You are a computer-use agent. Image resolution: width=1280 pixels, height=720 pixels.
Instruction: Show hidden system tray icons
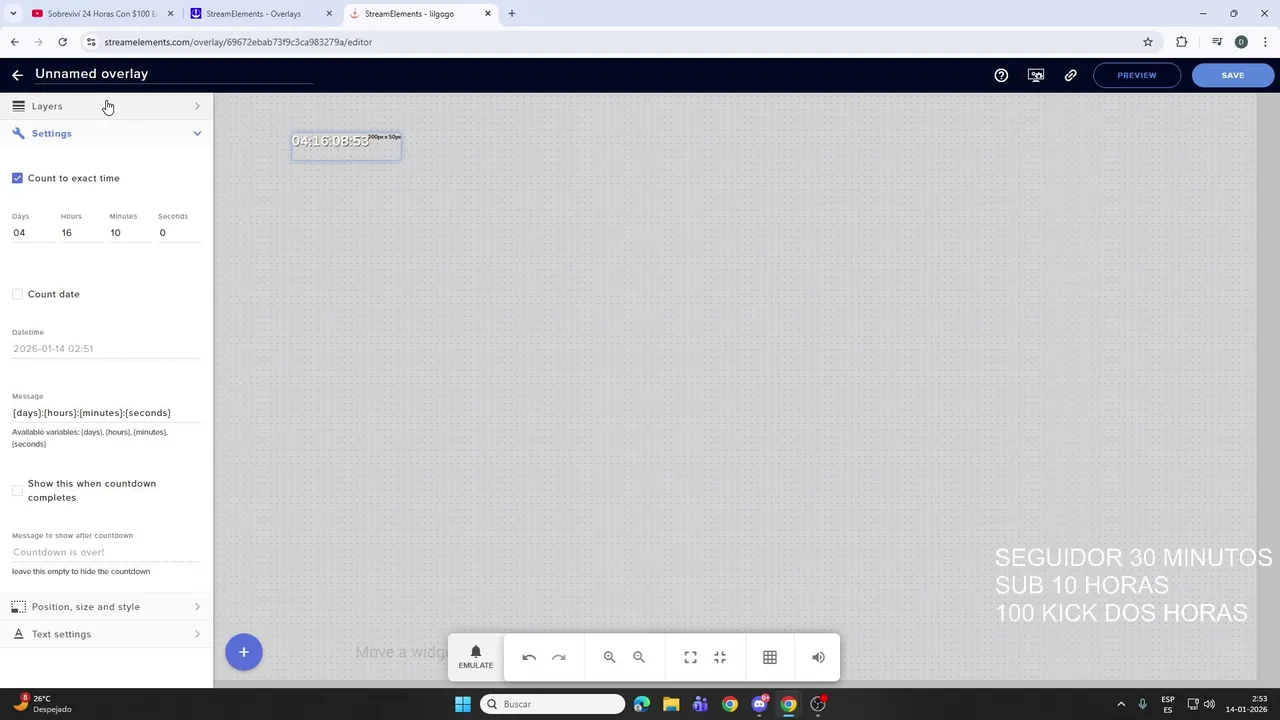coord(1121,704)
